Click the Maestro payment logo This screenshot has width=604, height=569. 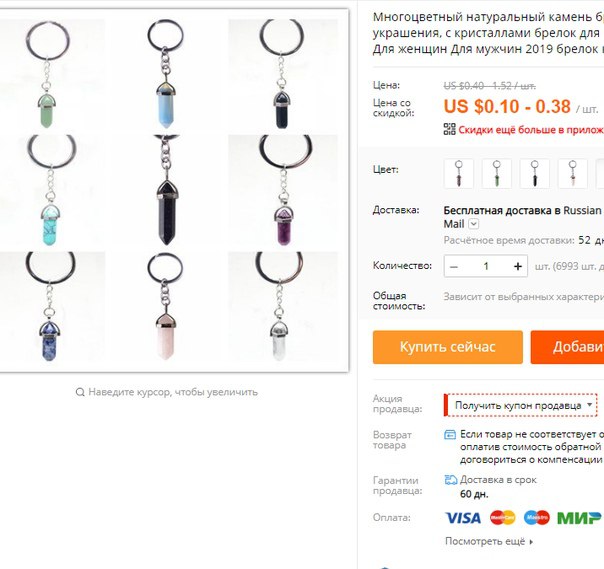pos(536,517)
